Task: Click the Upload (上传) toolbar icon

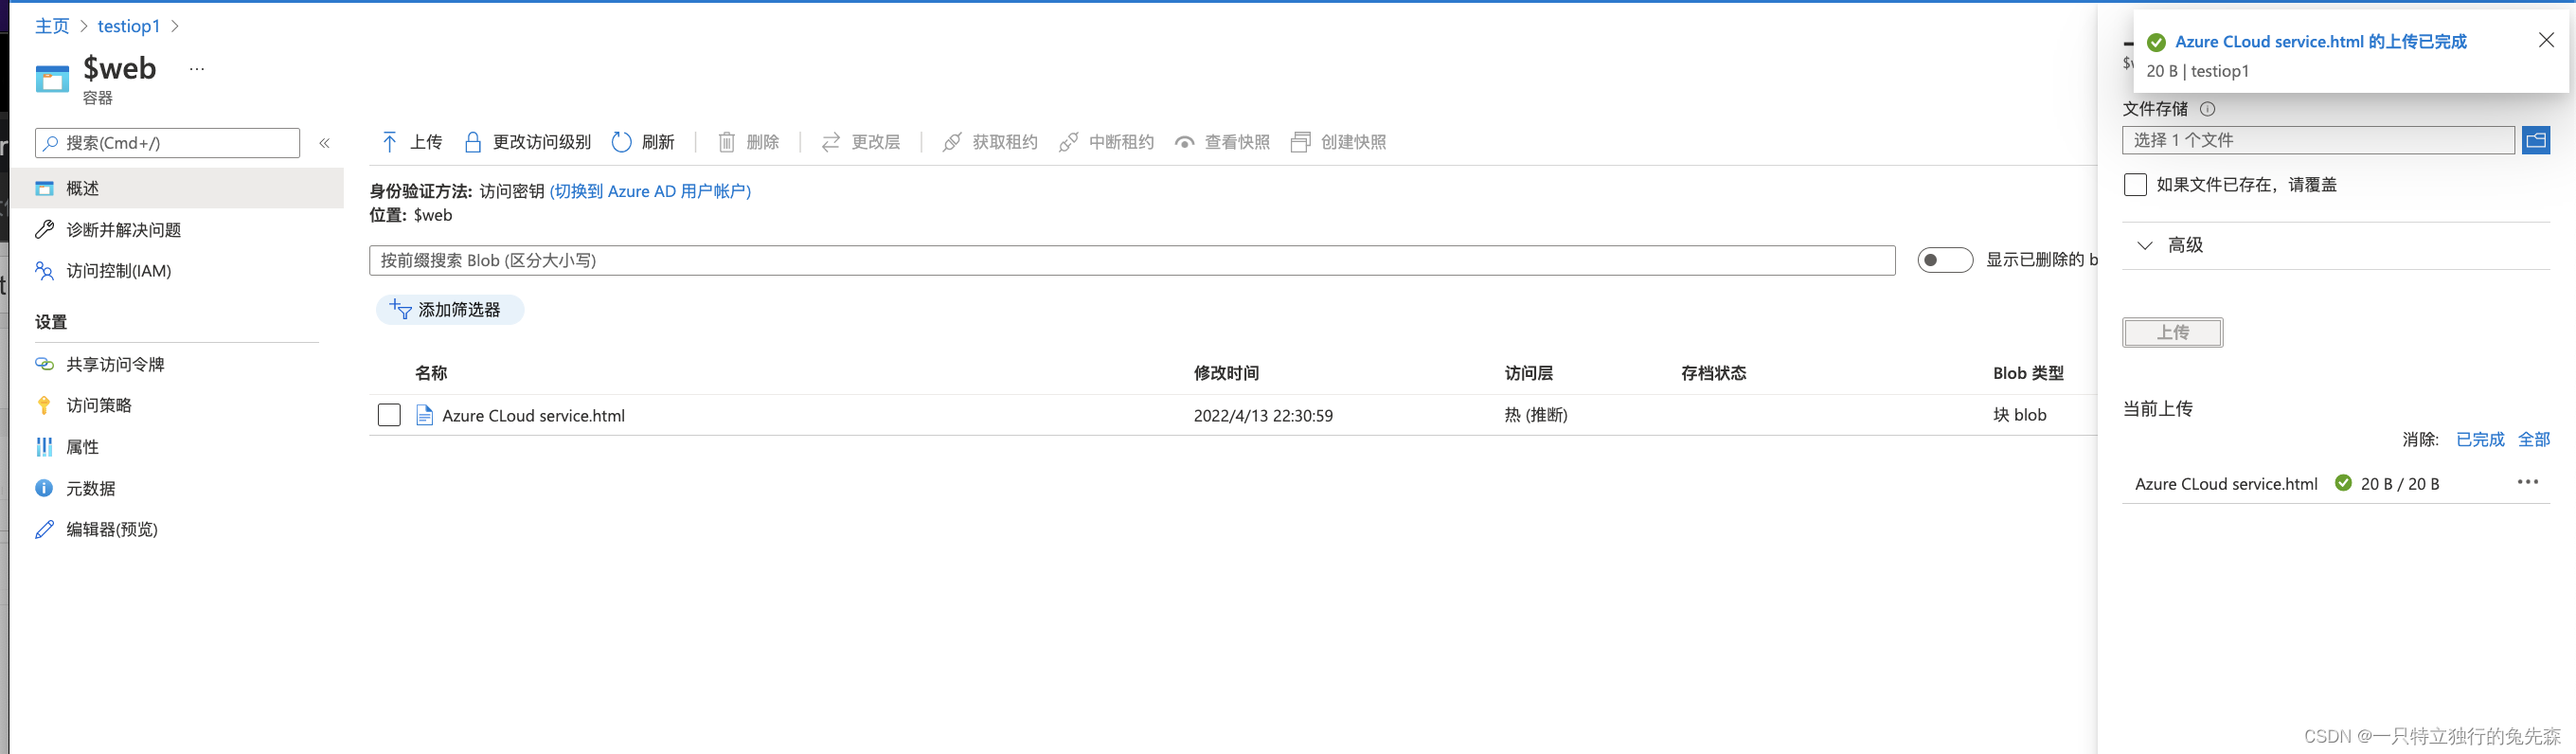Action: click(x=390, y=142)
